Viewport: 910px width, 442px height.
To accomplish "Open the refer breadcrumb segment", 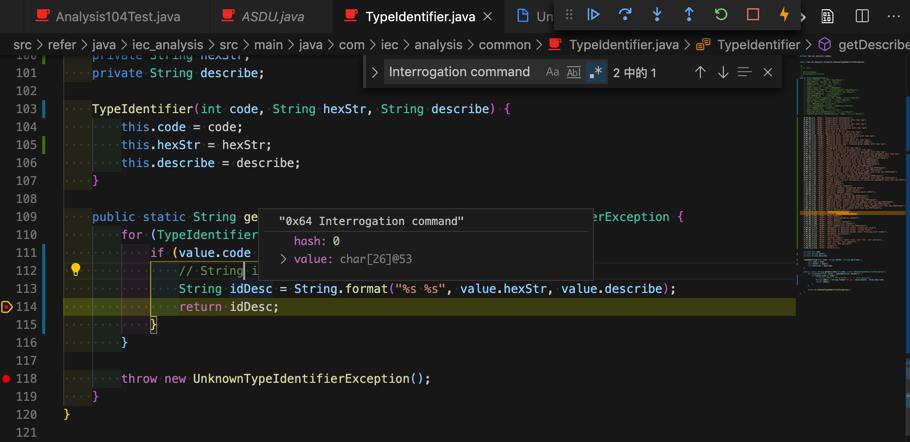I will click(60, 45).
